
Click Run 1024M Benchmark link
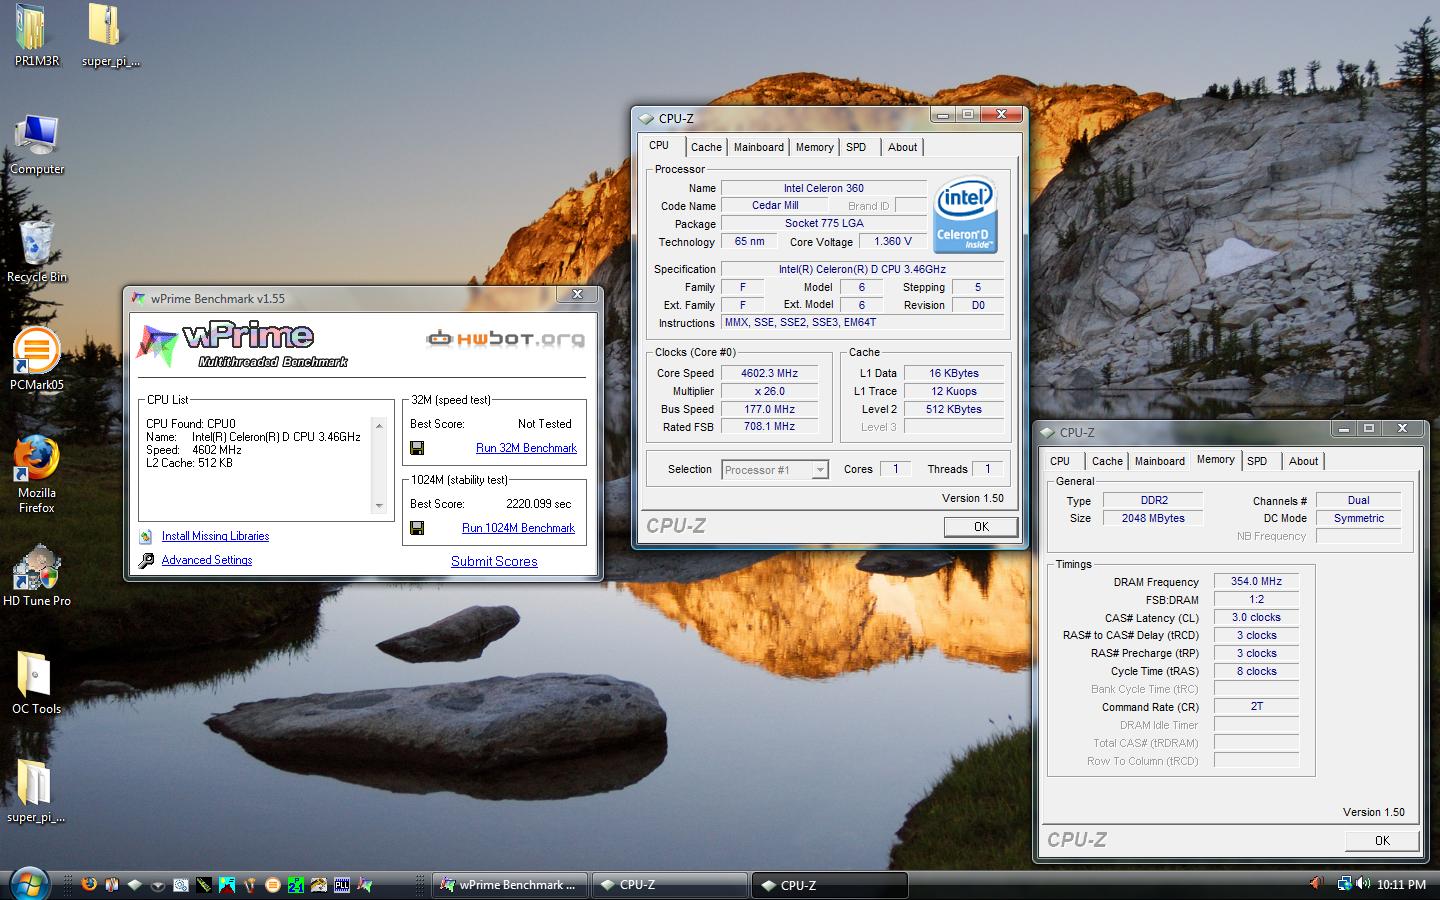(x=518, y=528)
